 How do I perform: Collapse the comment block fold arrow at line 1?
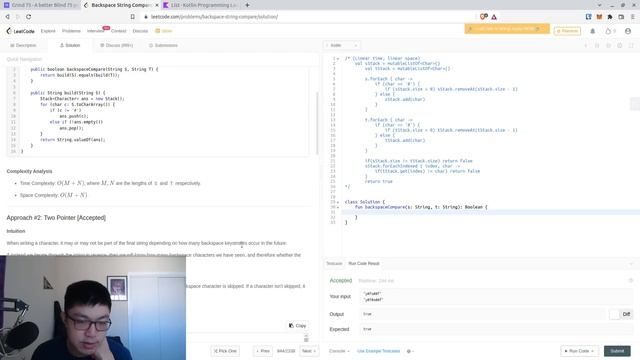click(338, 59)
